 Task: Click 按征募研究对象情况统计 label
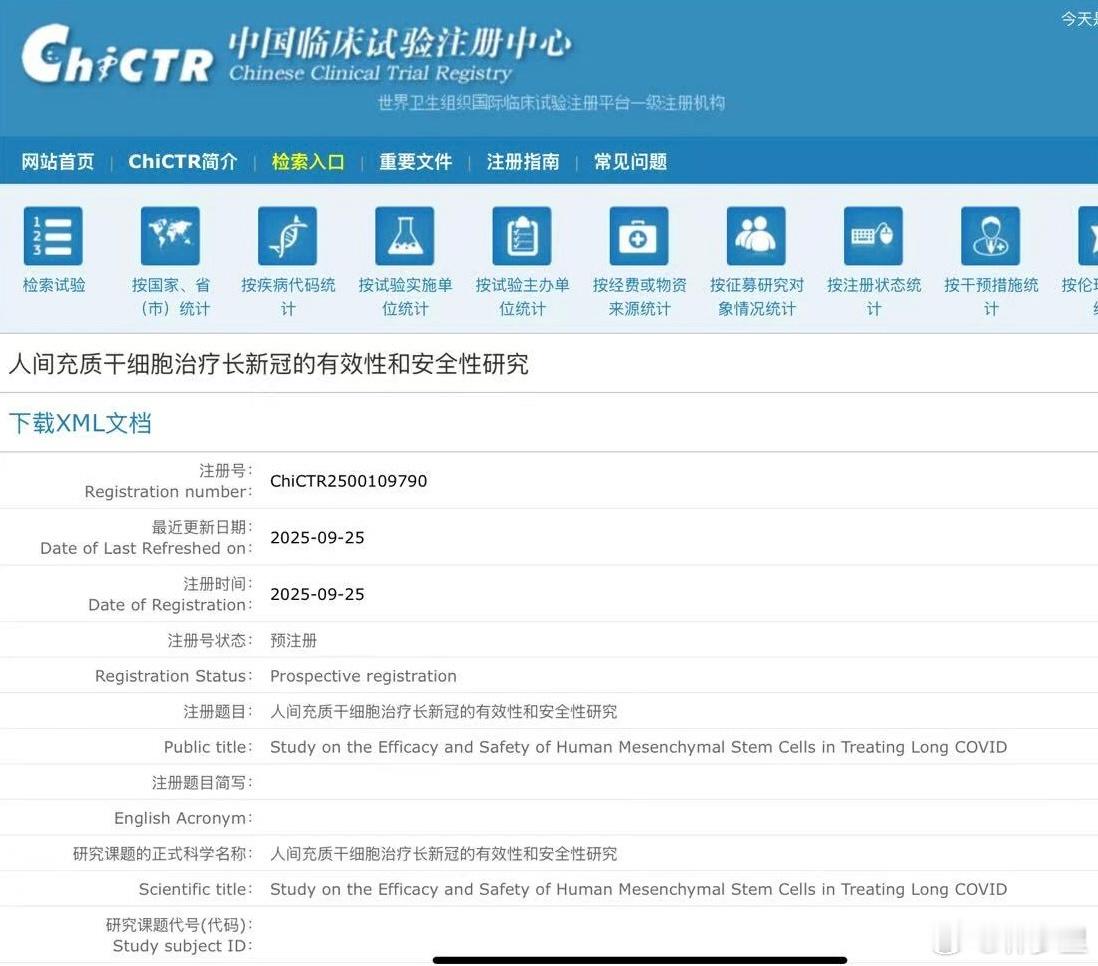click(757, 297)
